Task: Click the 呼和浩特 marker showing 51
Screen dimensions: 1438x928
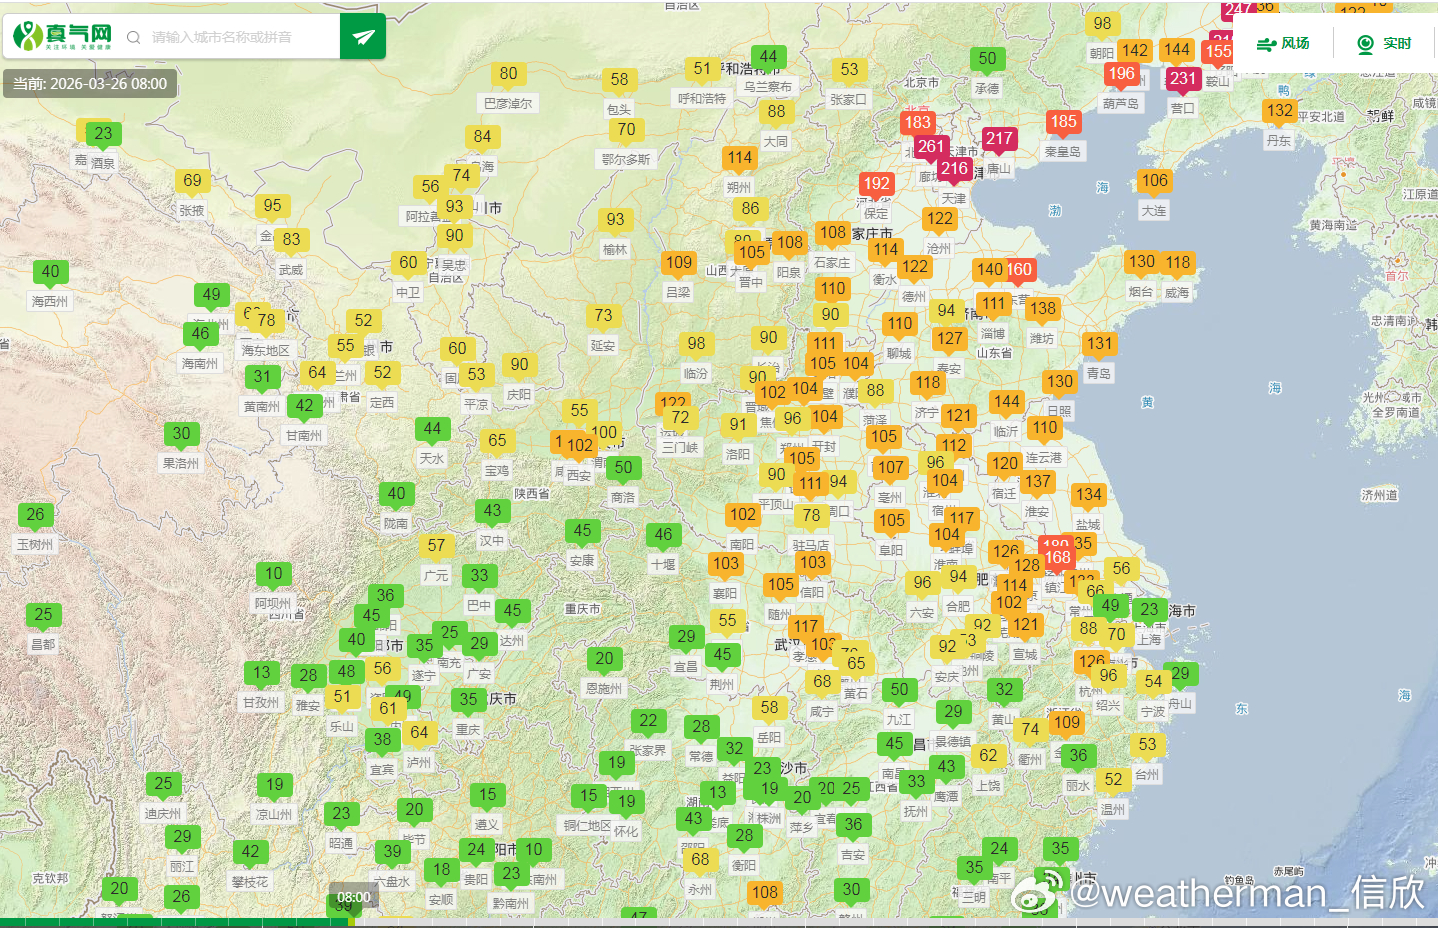Action: 702,70
